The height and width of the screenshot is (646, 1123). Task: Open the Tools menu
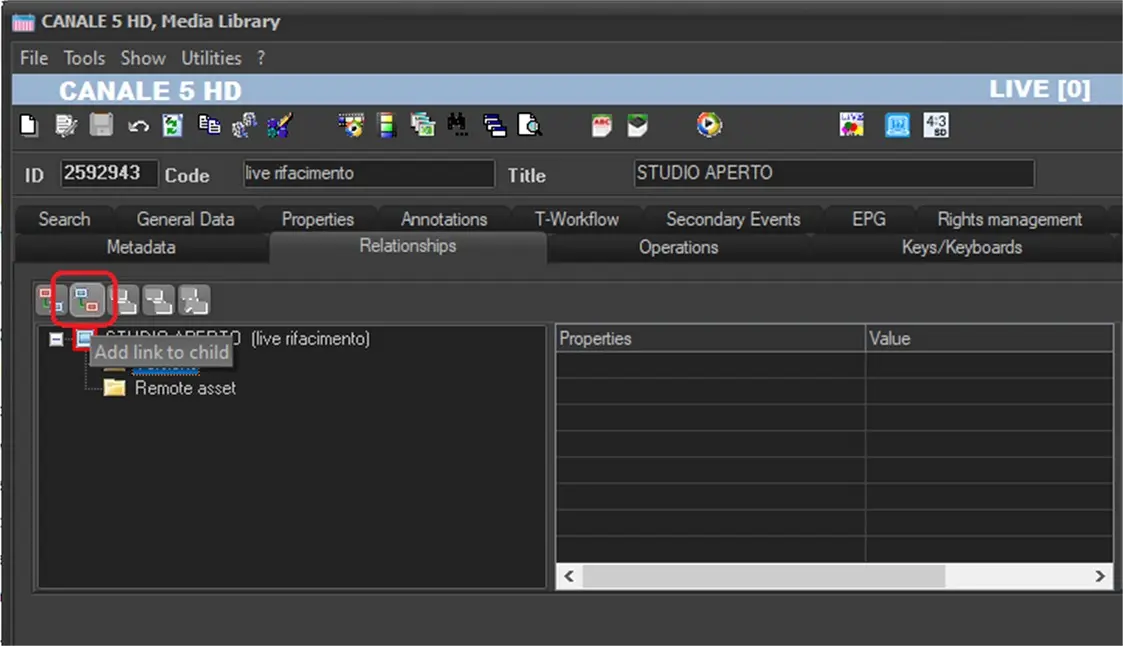84,58
